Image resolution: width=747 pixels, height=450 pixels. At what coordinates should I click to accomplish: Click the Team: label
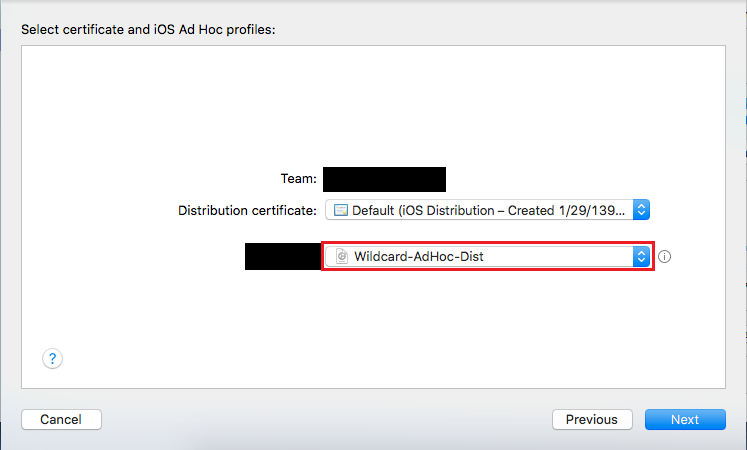click(x=299, y=179)
